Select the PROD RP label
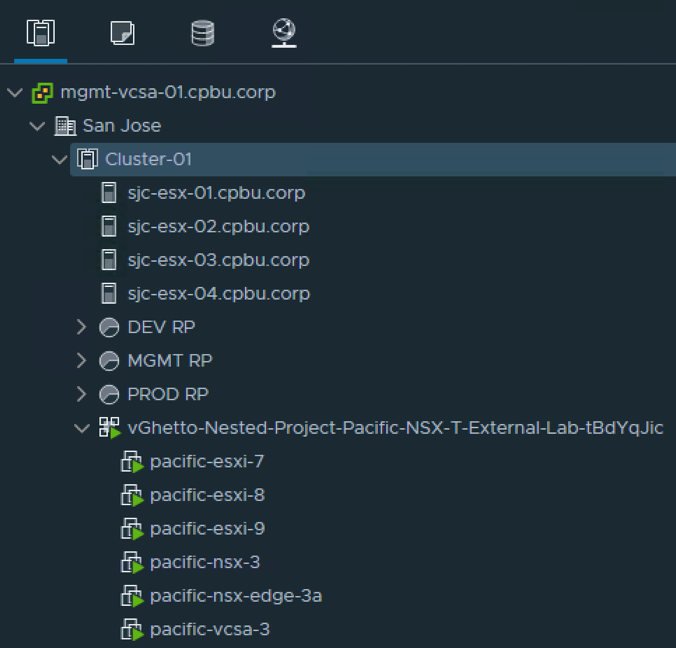 coord(168,394)
